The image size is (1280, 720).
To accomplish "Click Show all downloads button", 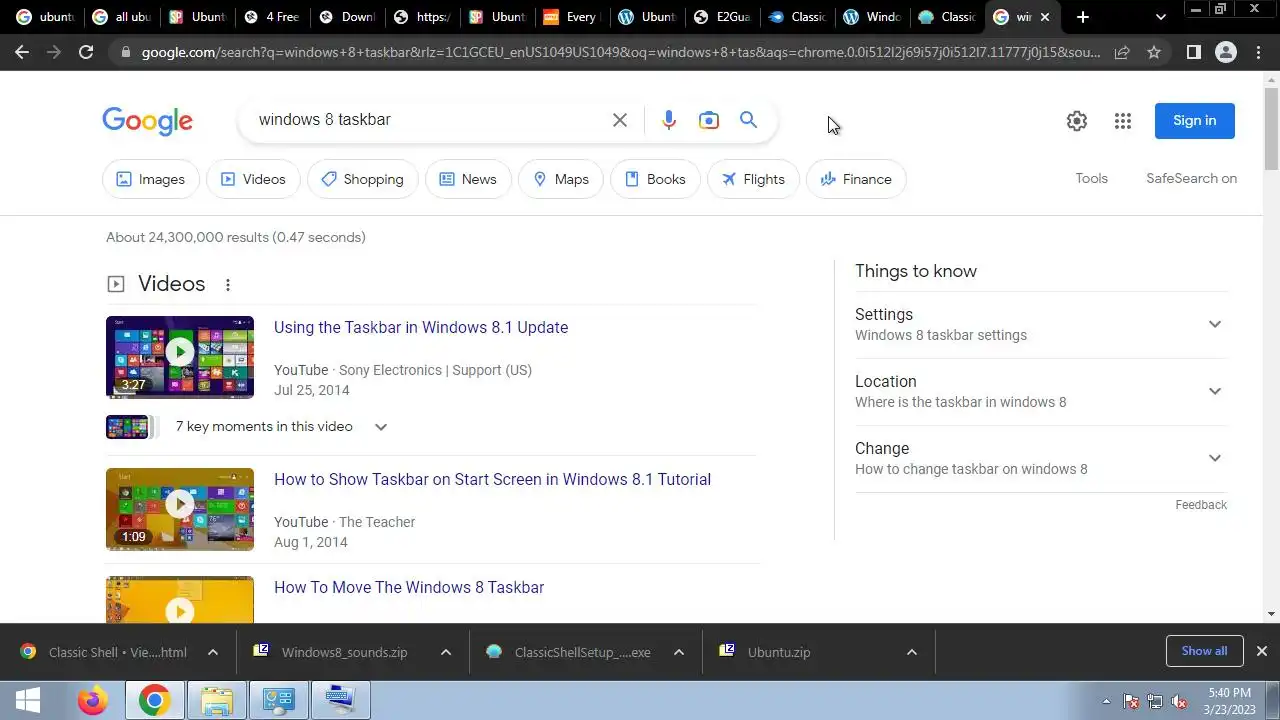I will pos(1204,651).
